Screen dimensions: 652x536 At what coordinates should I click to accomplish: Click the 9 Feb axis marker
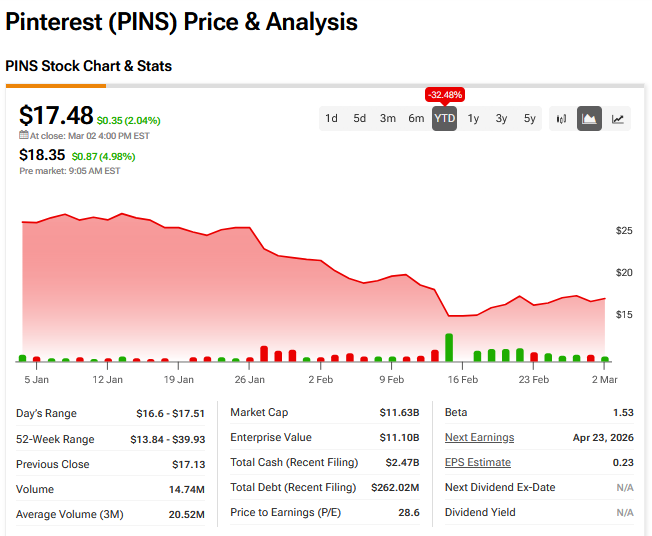coord(392,379)
